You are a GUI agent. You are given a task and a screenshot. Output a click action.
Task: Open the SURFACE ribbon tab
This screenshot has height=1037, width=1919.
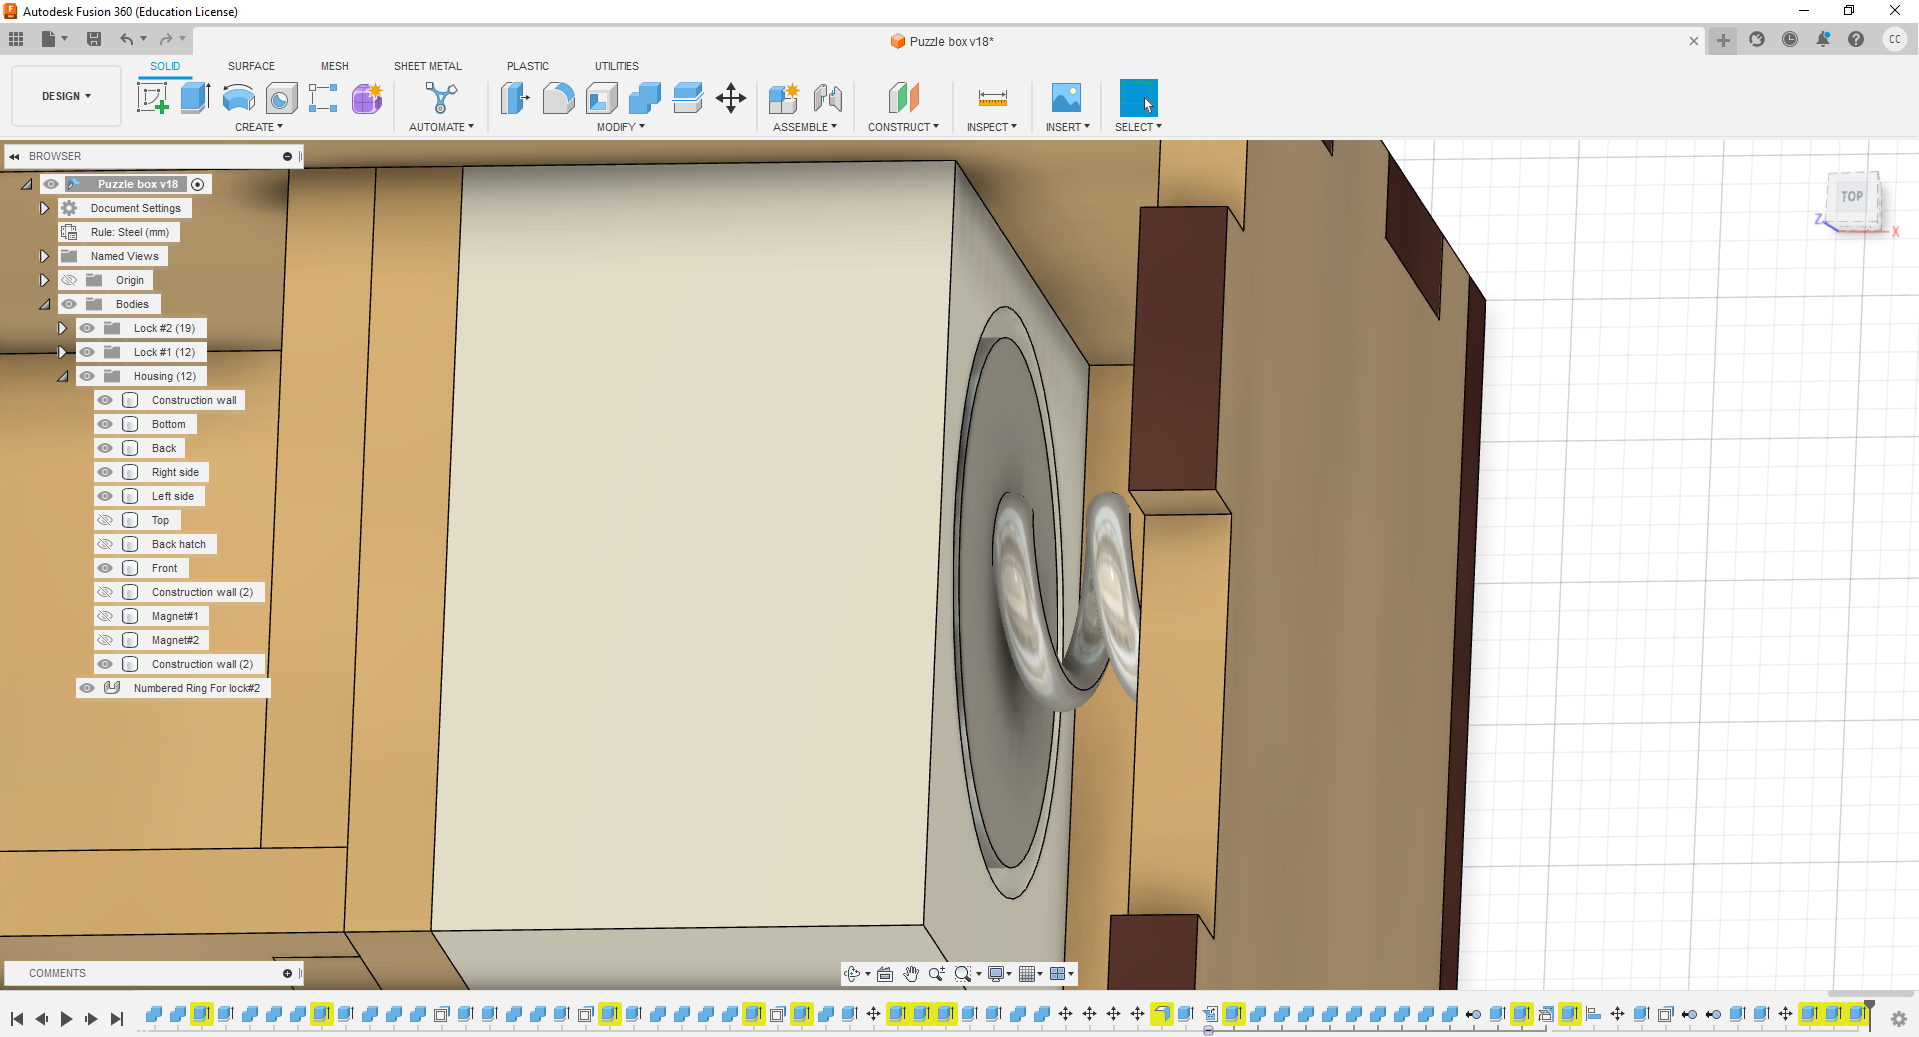coord(251,65)
